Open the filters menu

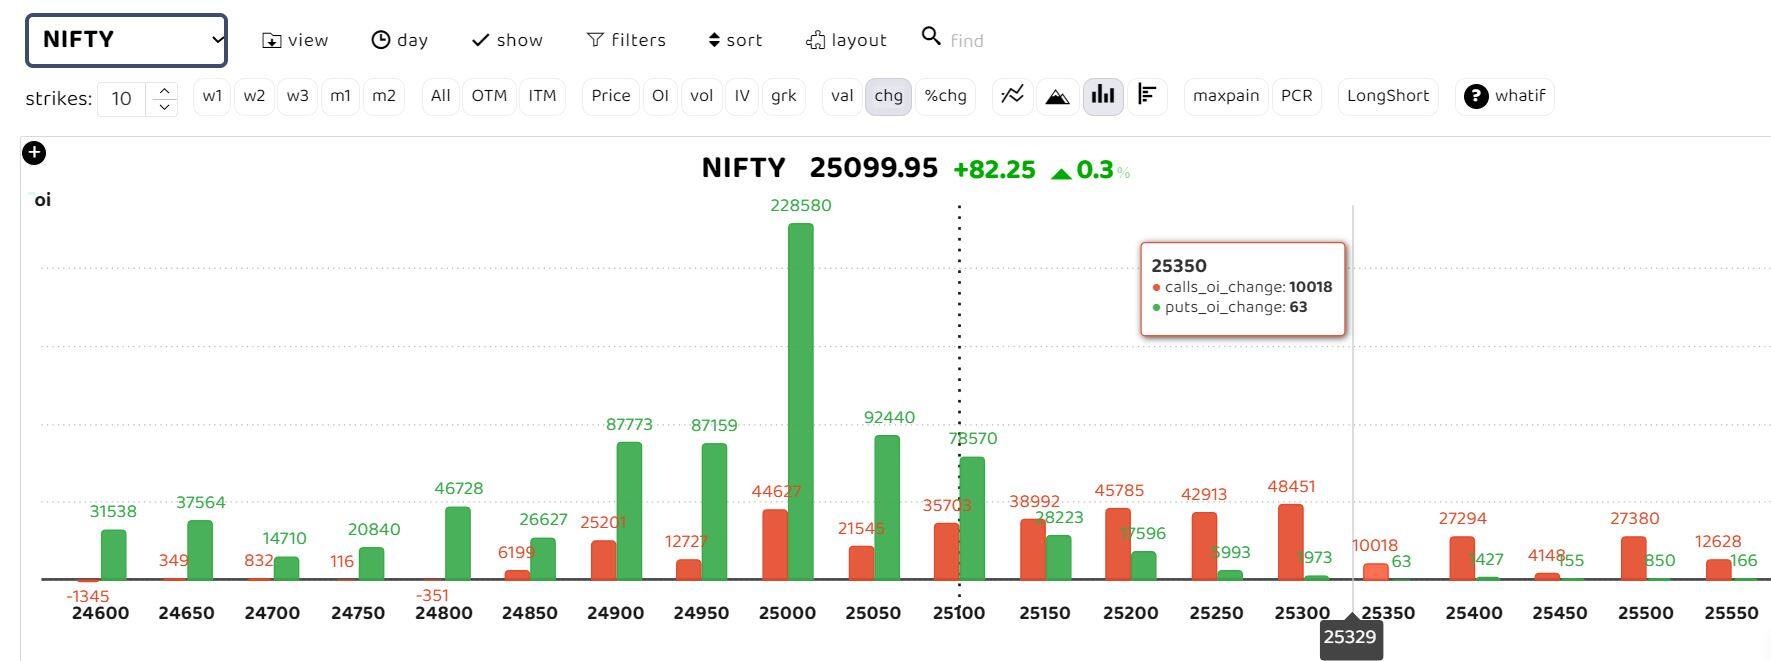click(626, 40)
